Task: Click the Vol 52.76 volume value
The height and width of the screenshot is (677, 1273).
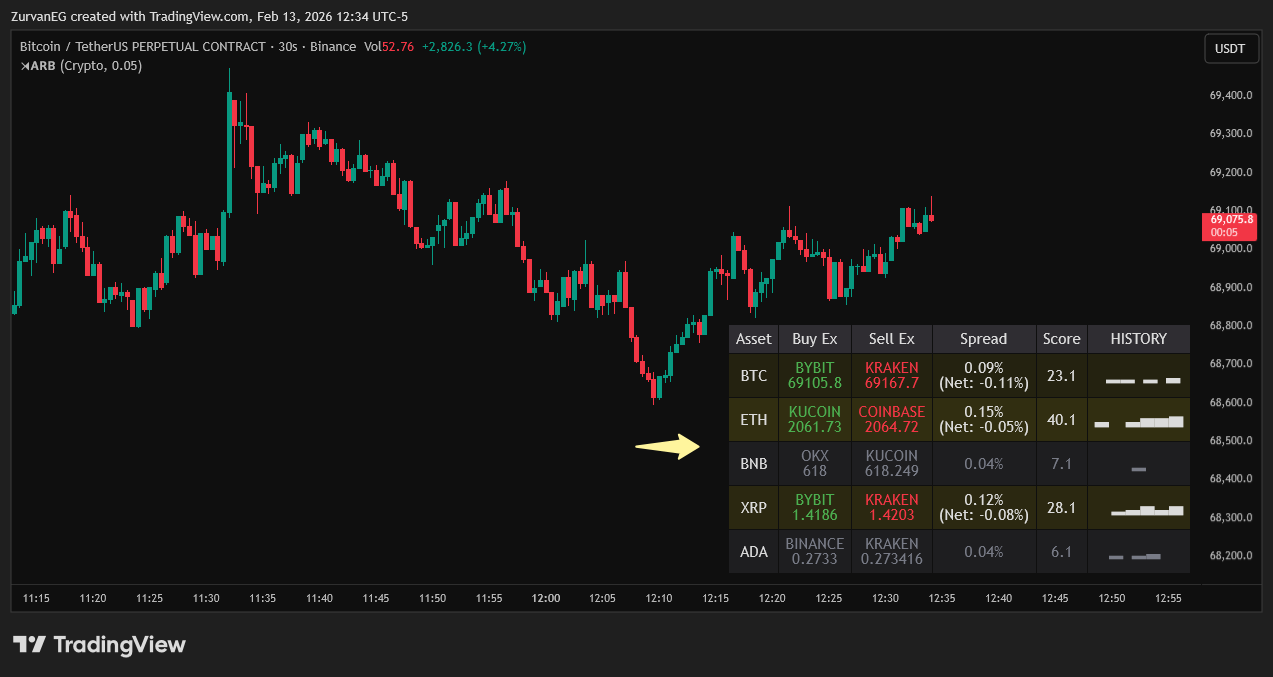Action: coord(389,46)
